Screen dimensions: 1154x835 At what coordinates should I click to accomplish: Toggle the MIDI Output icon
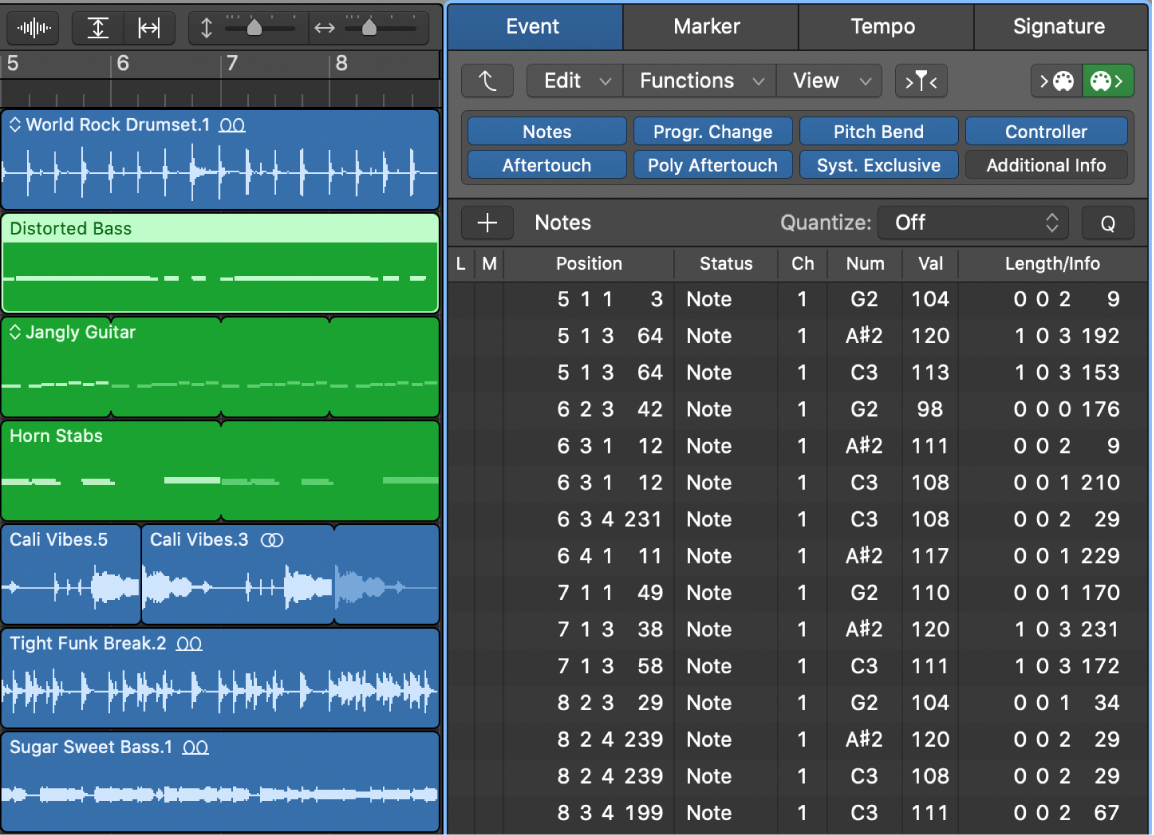[1108, 80]
